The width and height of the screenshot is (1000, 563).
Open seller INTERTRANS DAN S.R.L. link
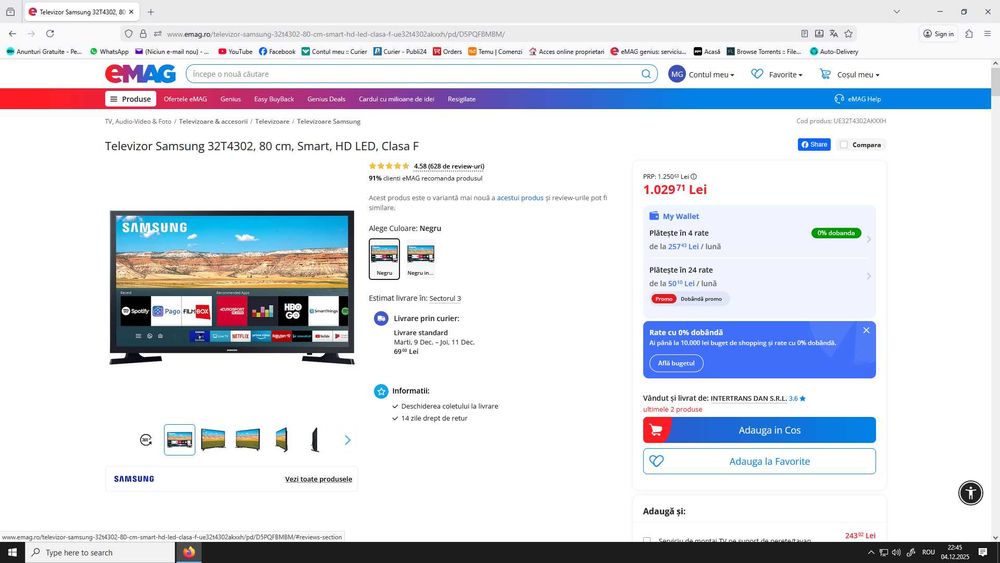coord(749,398)
